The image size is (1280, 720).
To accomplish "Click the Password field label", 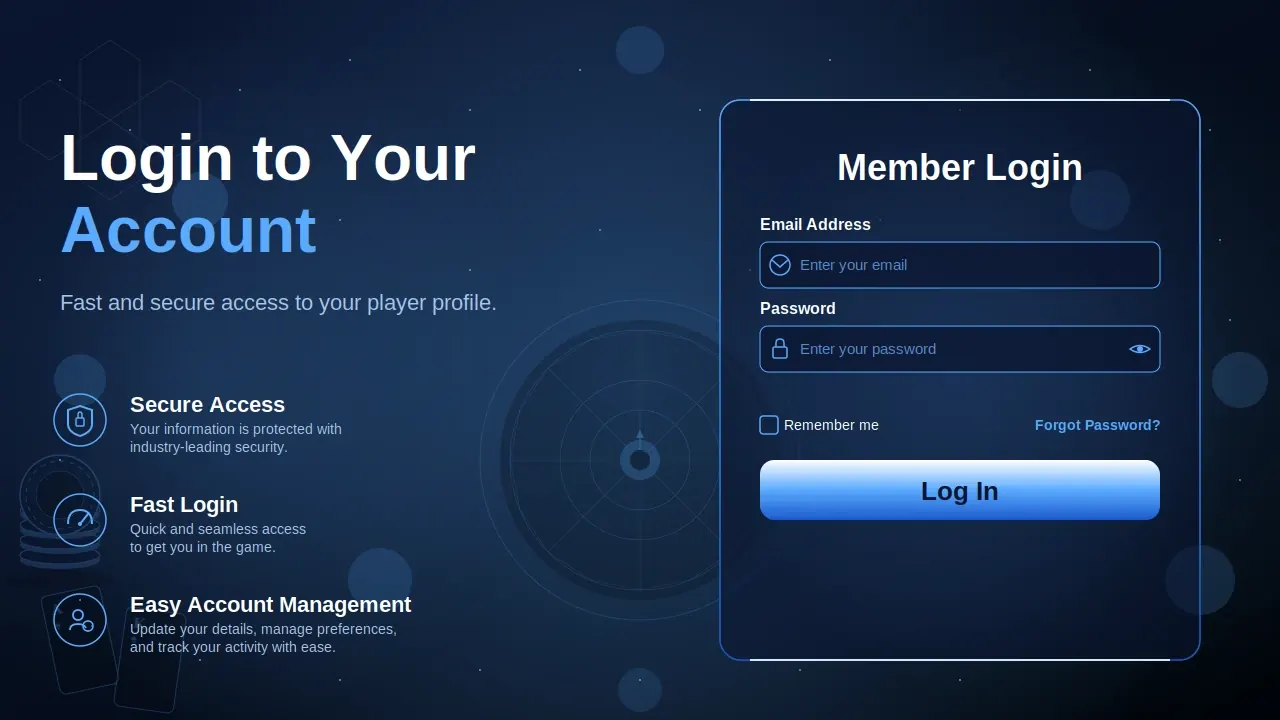I will (798, 309).
